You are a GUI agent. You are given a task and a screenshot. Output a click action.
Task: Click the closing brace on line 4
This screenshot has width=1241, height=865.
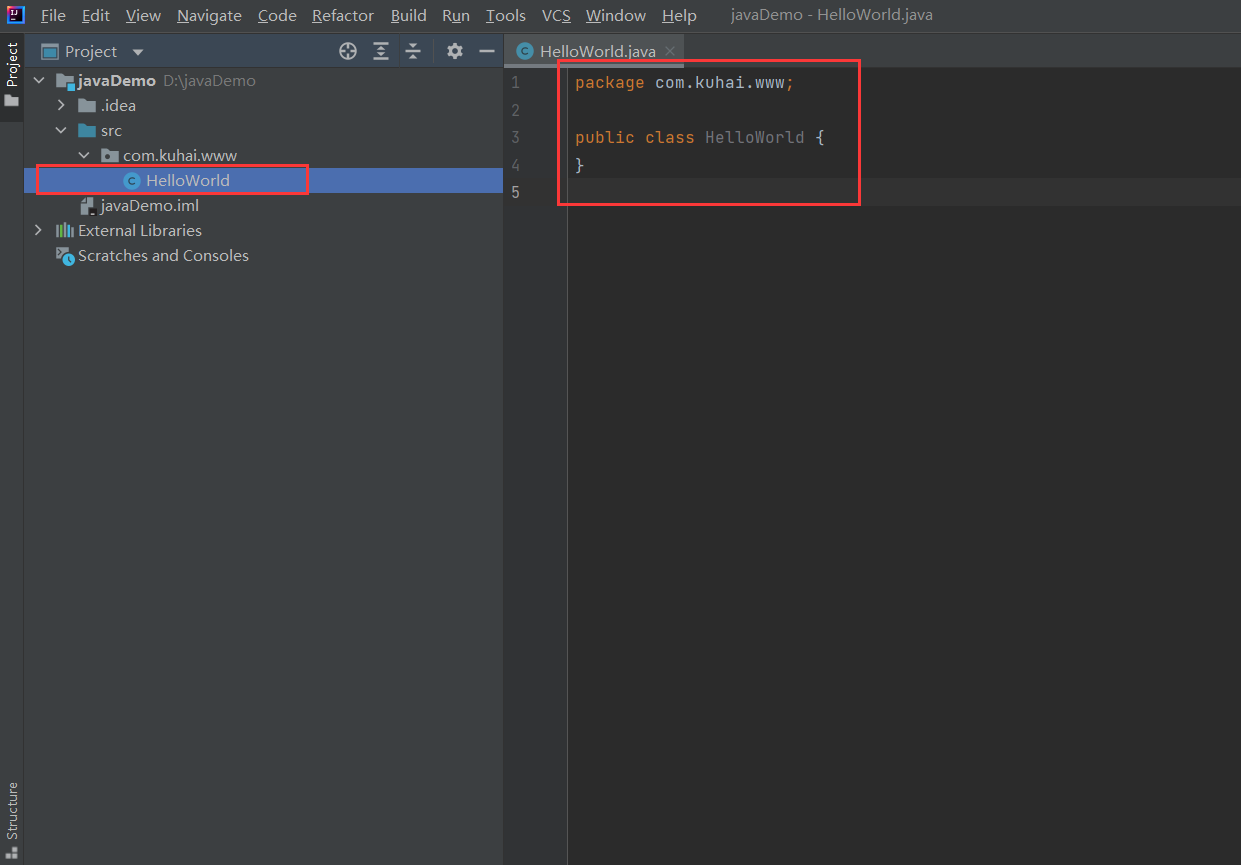(x=580, y=165)
